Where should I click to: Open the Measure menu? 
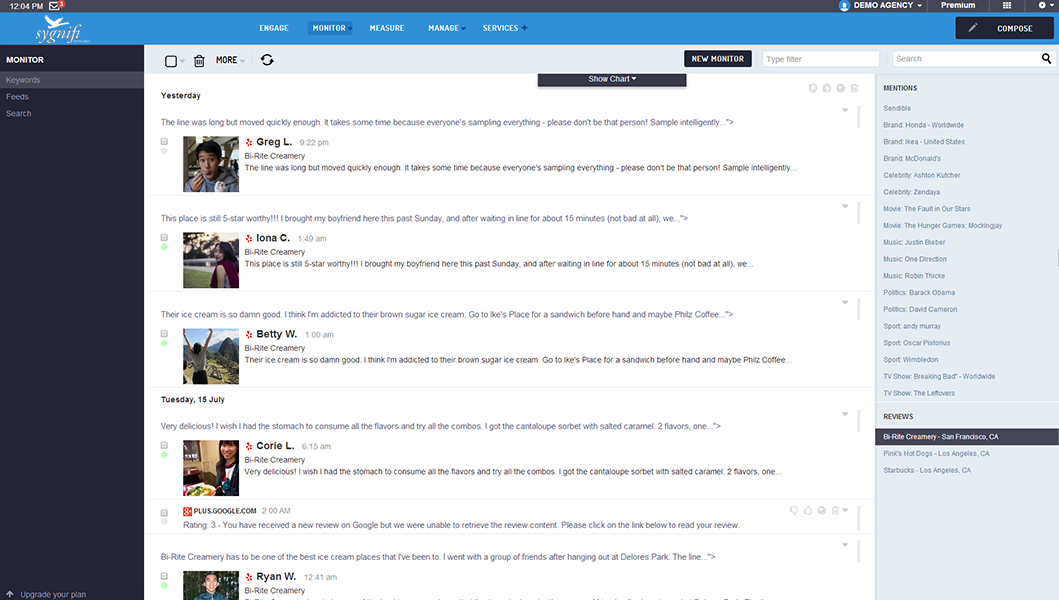pyautogui.click(x=386, y=28)
